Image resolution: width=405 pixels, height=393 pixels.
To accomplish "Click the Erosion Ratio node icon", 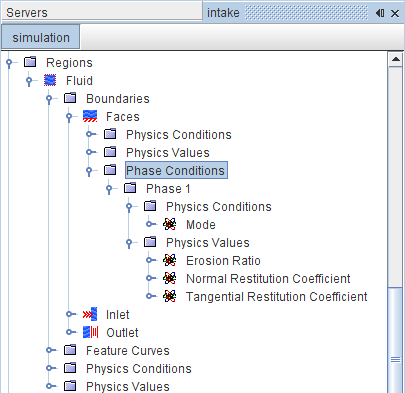I will click(170, 260).
